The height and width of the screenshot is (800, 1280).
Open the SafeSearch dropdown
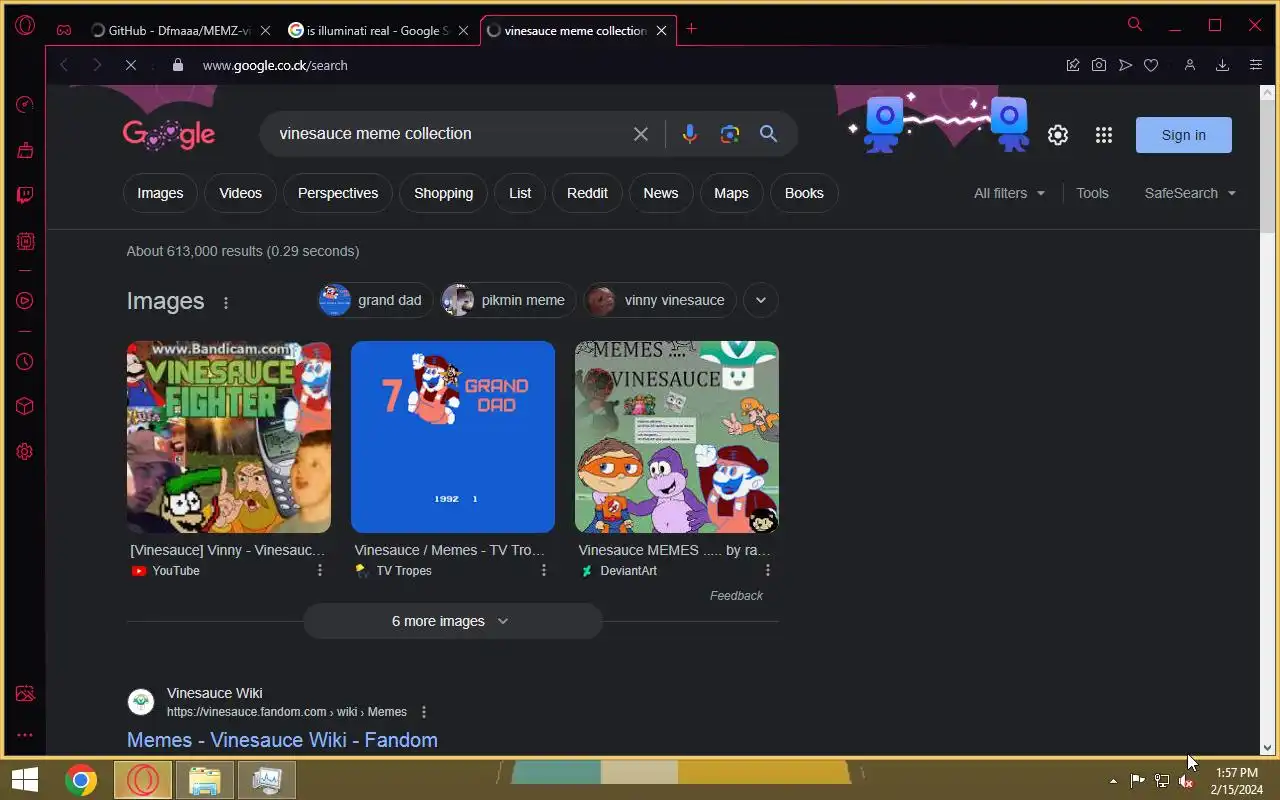[1190, 193]
